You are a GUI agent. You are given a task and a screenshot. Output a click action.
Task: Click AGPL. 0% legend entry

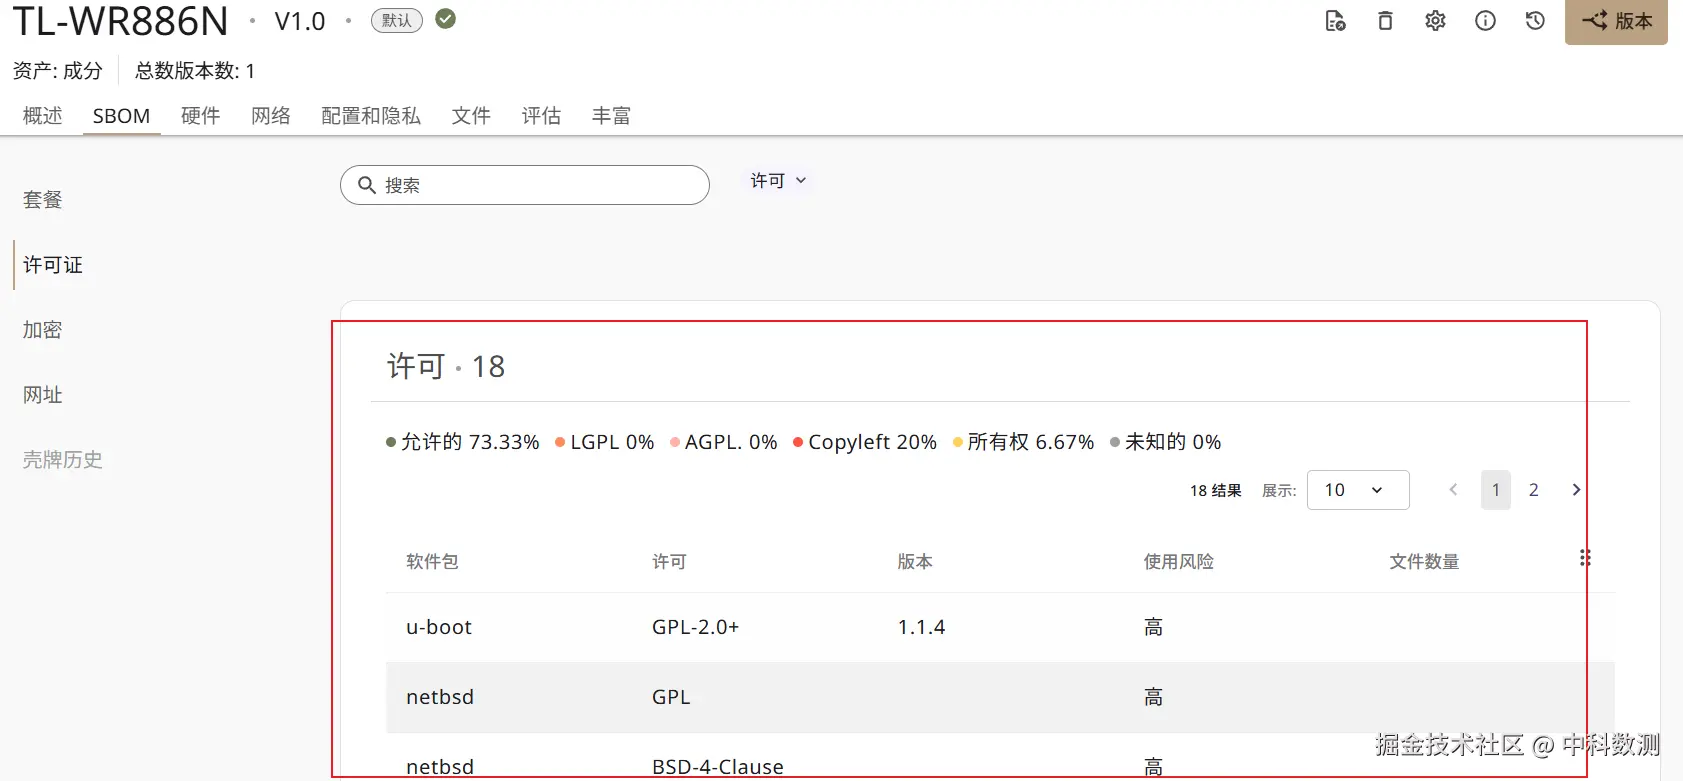tap(723, 442)
